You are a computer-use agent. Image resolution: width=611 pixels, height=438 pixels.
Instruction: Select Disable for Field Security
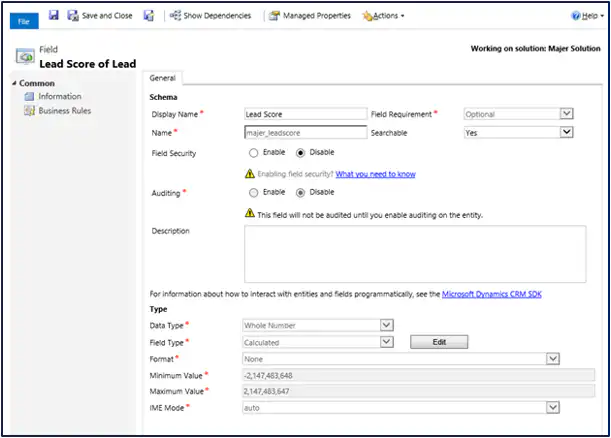pyautogui.click(x=302, y=153)
